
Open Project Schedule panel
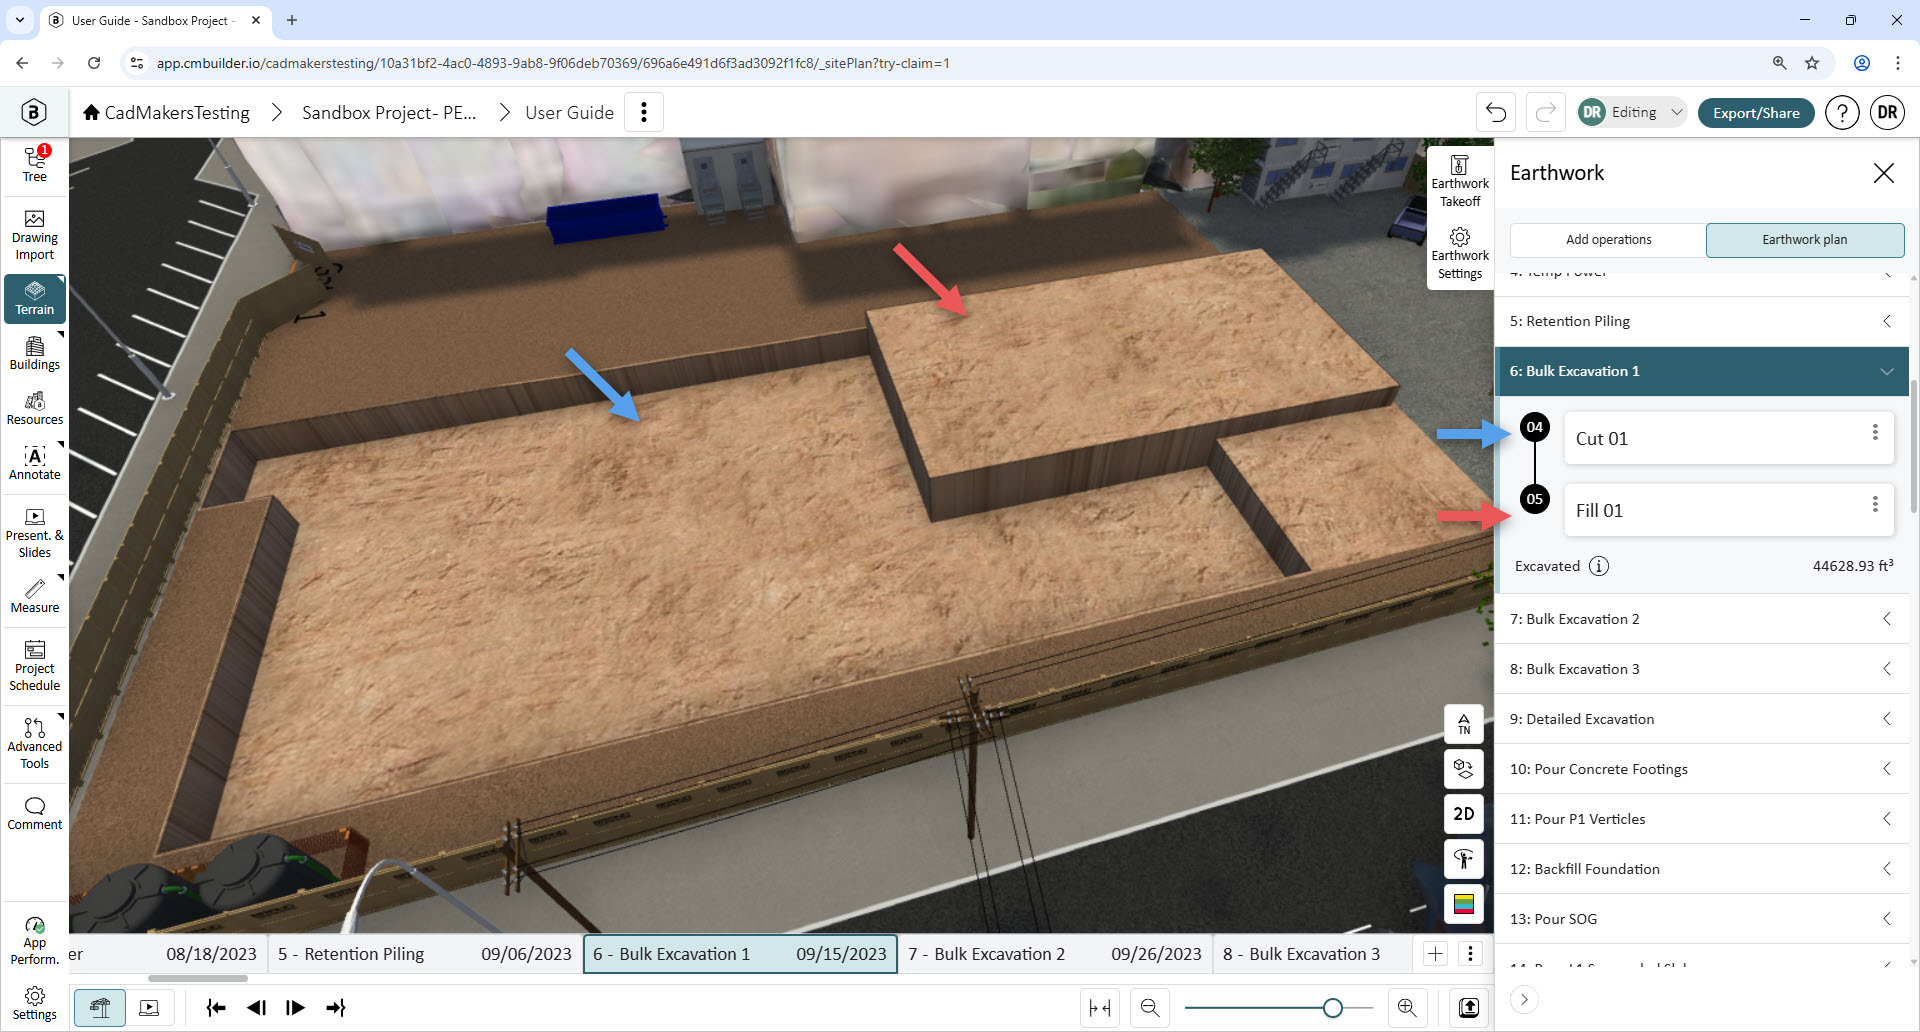[x=35, y=667]
